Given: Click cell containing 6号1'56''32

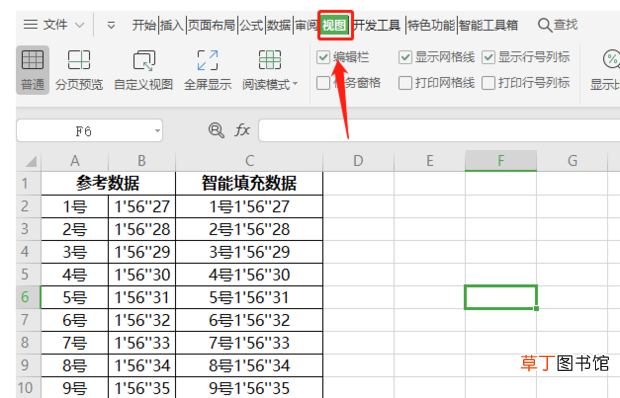Looking at the screenshot, I should coord(249,320).
